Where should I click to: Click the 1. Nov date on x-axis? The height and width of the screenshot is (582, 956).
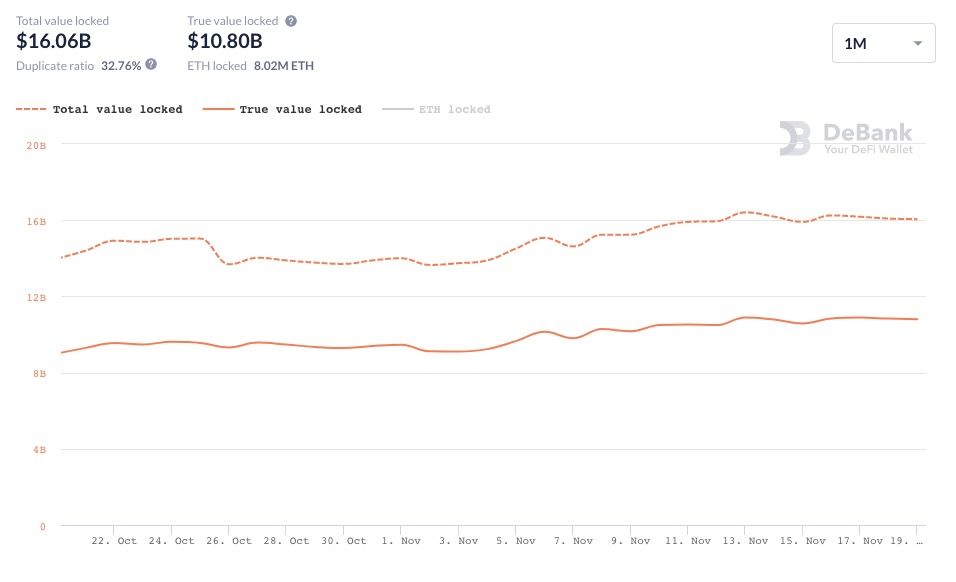point(401,541)
